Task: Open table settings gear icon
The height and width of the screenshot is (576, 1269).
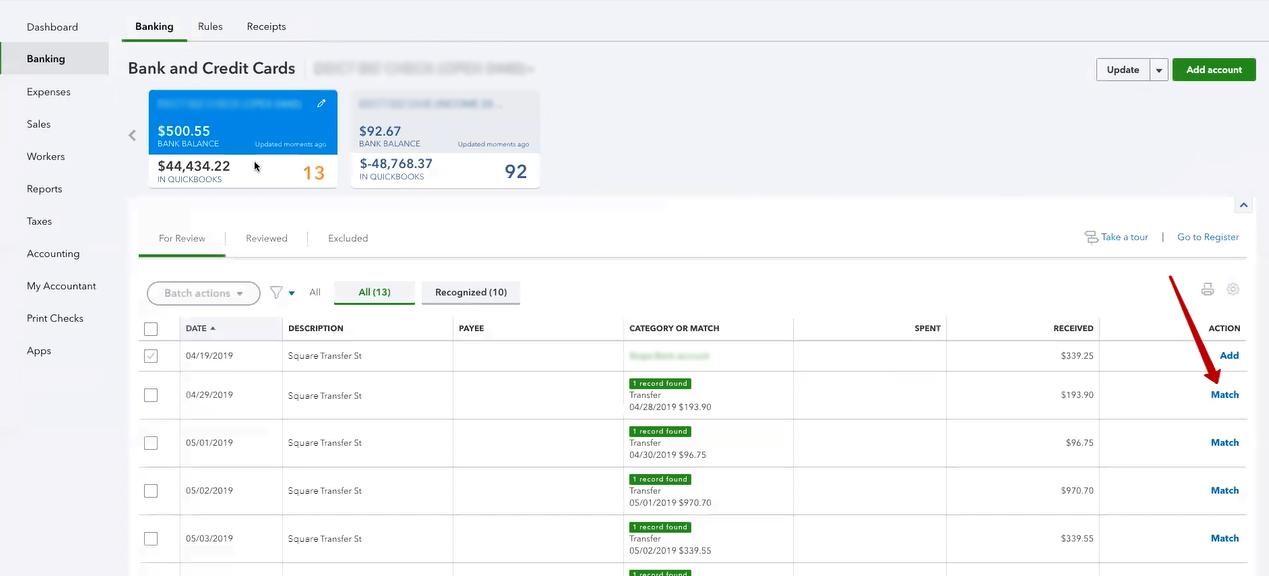Action: 1233,289
